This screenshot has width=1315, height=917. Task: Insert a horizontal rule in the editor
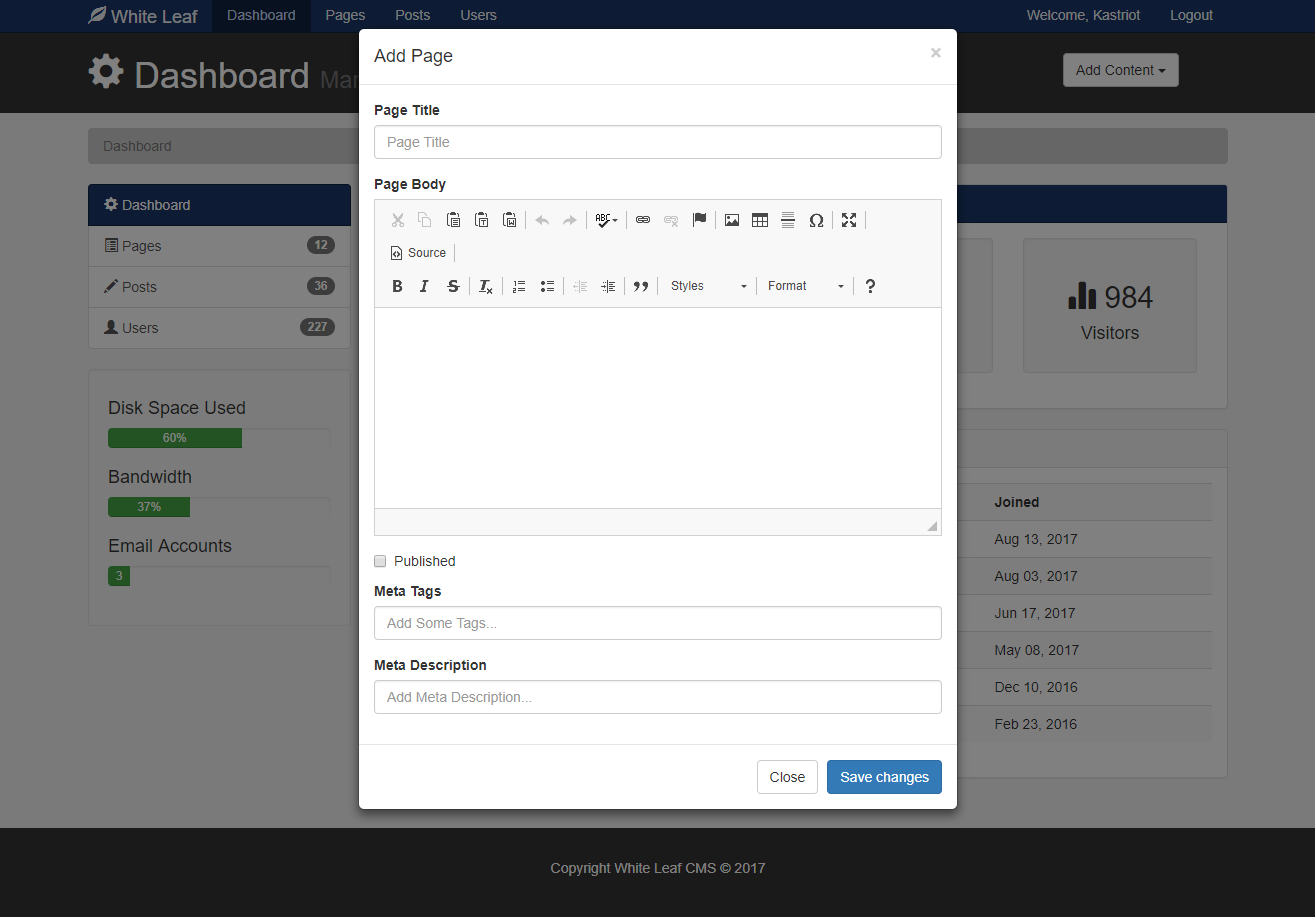[x=788, y=219]
